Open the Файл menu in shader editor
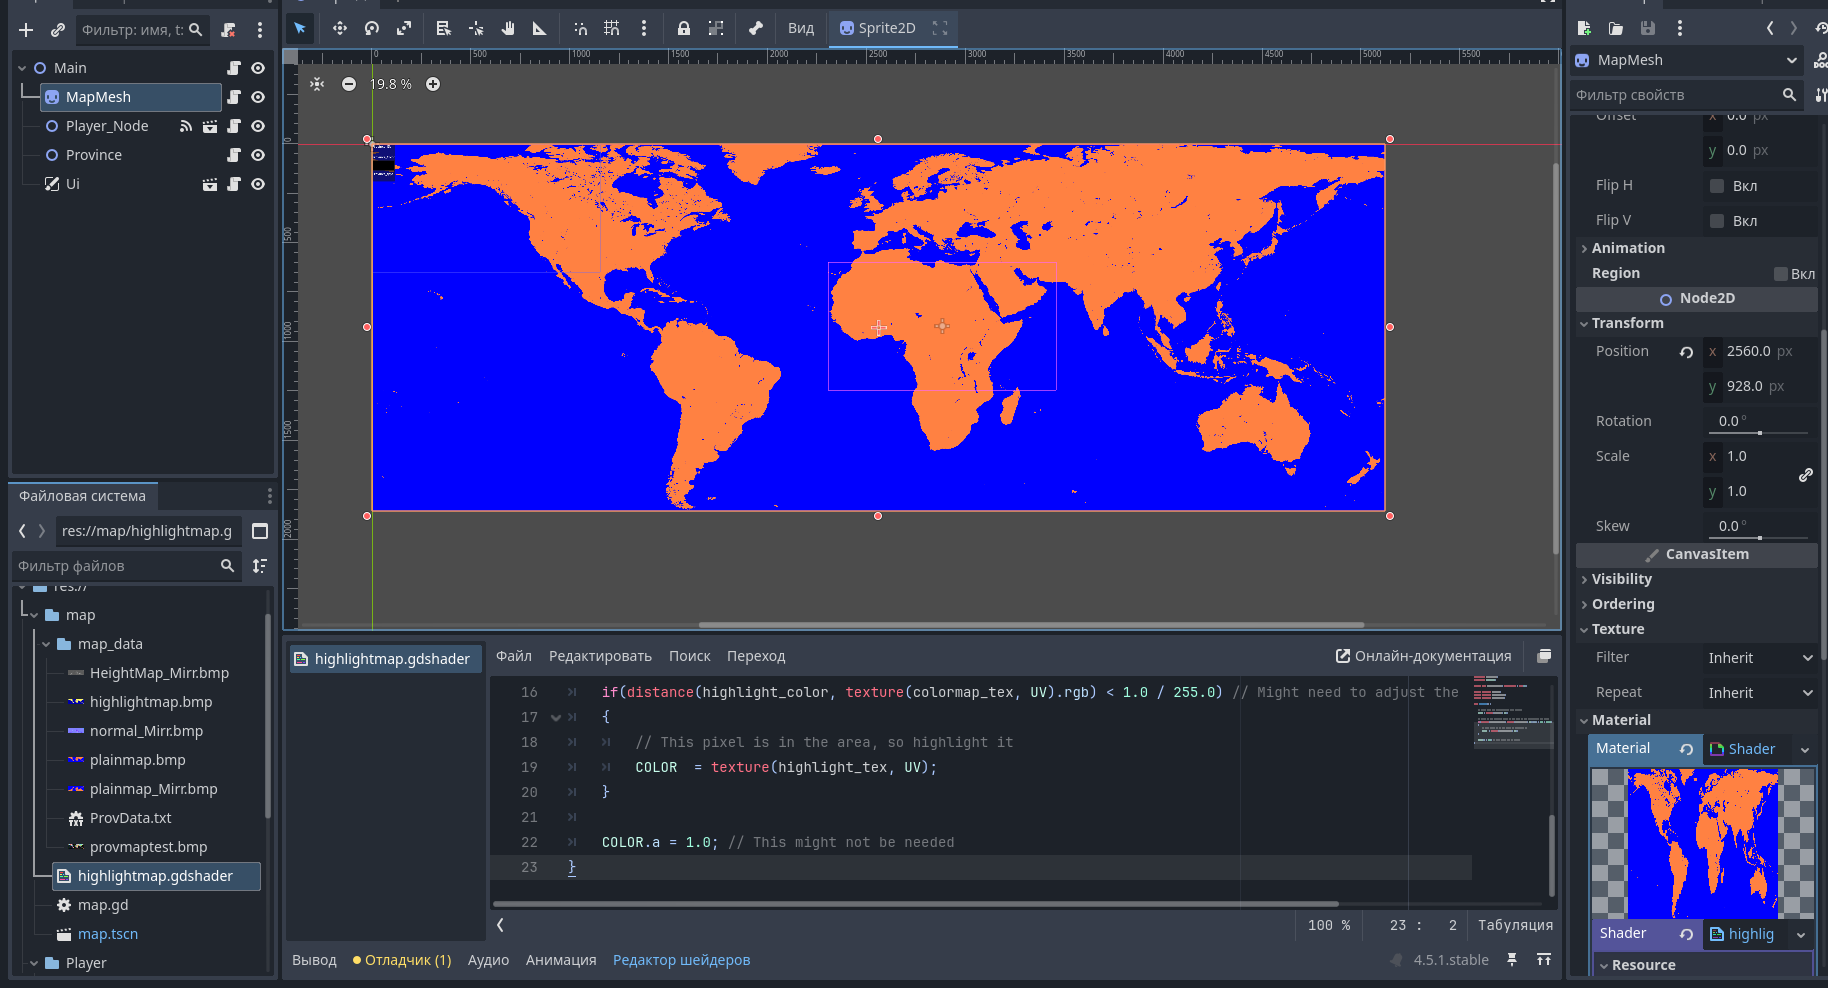Screen dimensions: 1828x988 (x=514, y=656)
